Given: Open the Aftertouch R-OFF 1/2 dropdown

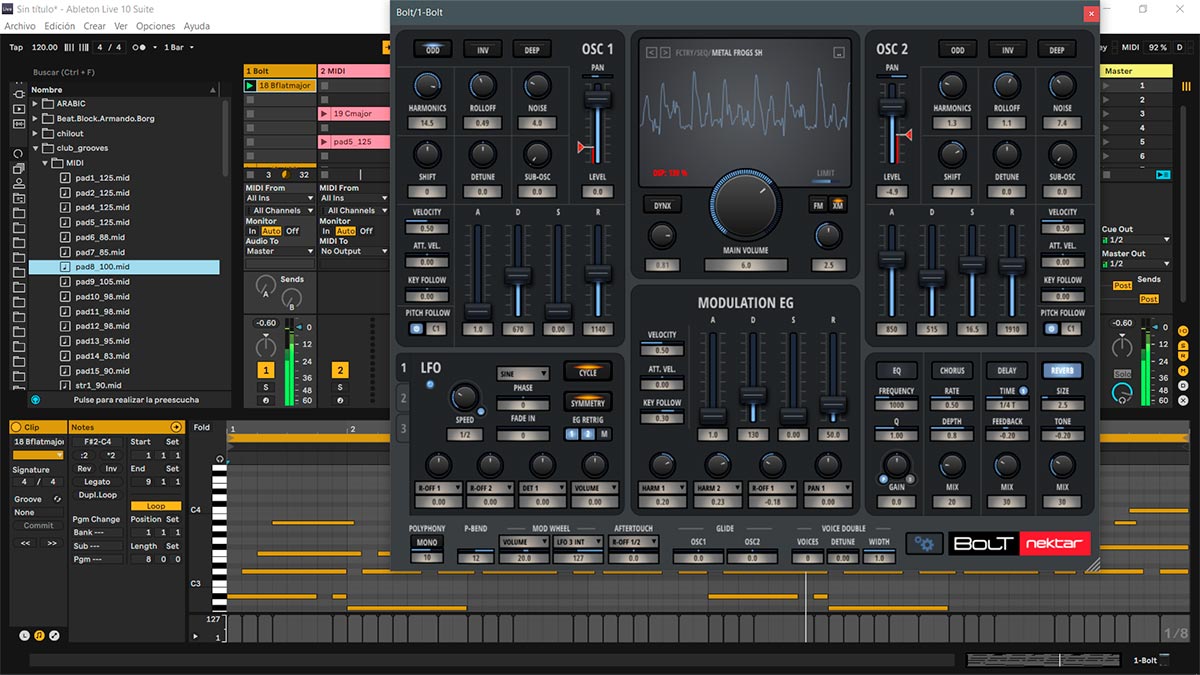Looking at the screenshot, I should [633, 542].
